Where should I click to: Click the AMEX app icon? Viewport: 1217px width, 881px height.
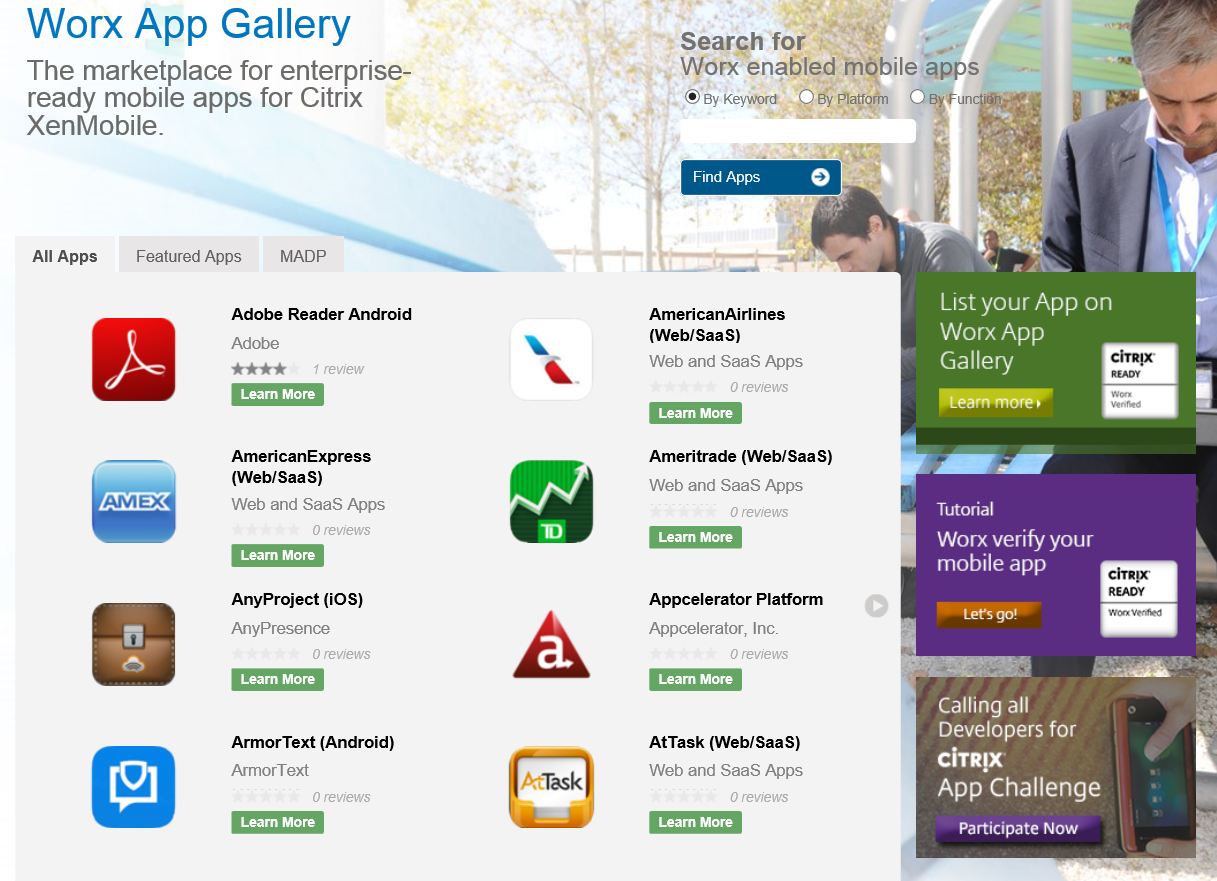point(133,501)
